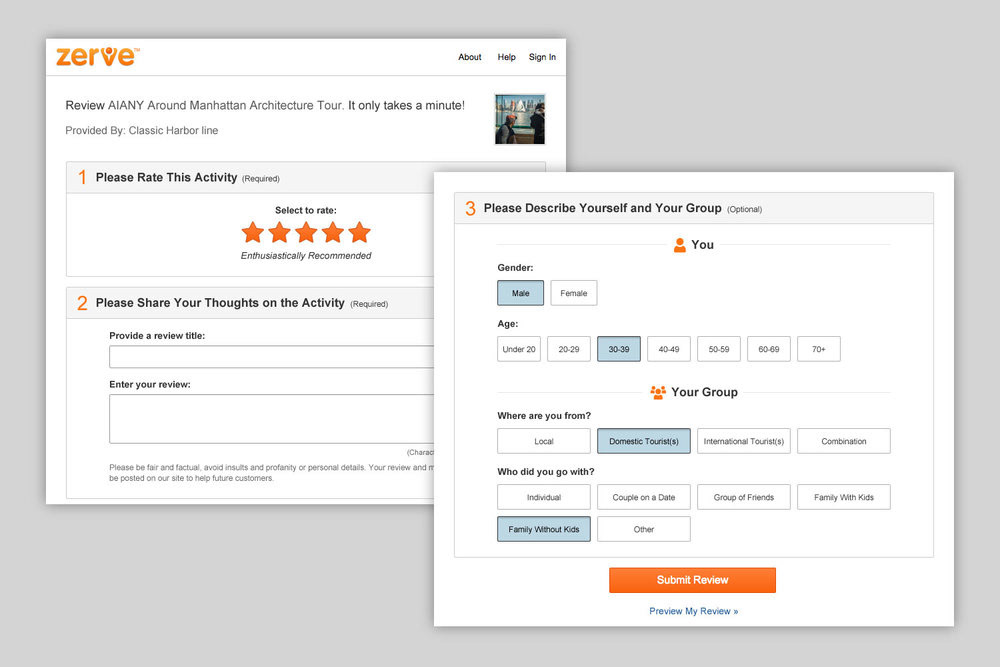Viewport: 1000px width, 667px height.
Task: Click the 'Please Rate This Activity' heading
Action: [x=166, y=177]
